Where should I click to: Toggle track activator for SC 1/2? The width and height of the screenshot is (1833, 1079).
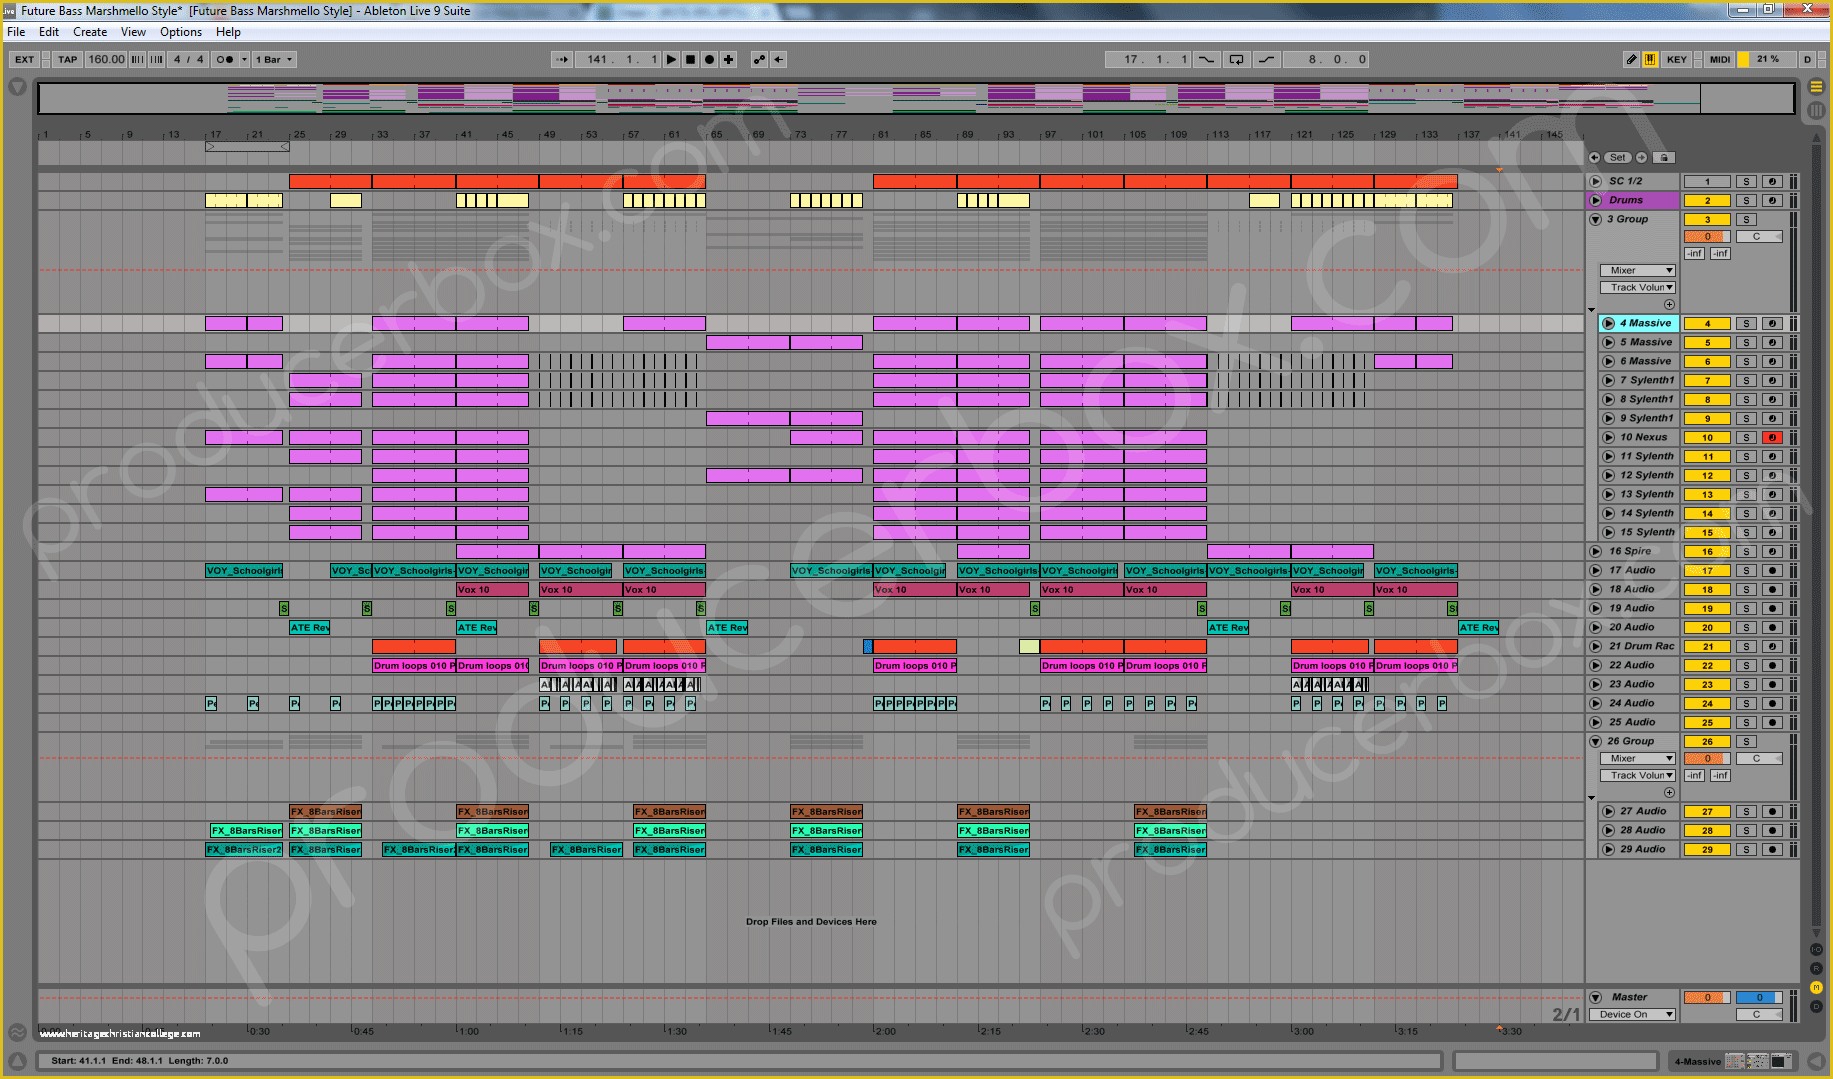1707,181
